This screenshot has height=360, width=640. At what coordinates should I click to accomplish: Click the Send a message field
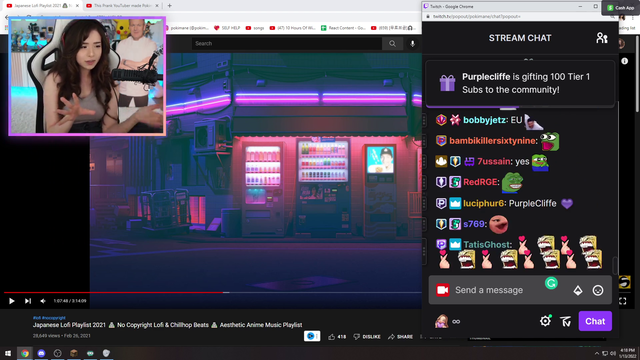click(x=520, y=290)
